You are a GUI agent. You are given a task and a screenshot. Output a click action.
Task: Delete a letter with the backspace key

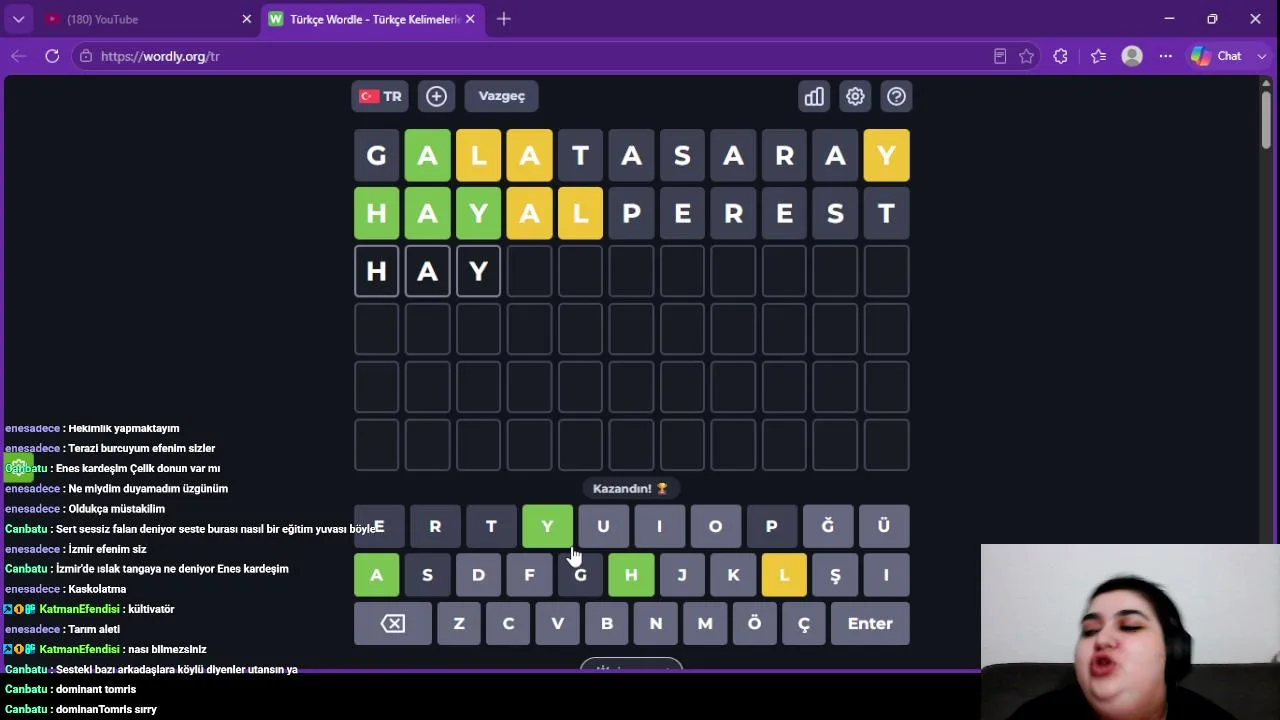pos(393,623)
